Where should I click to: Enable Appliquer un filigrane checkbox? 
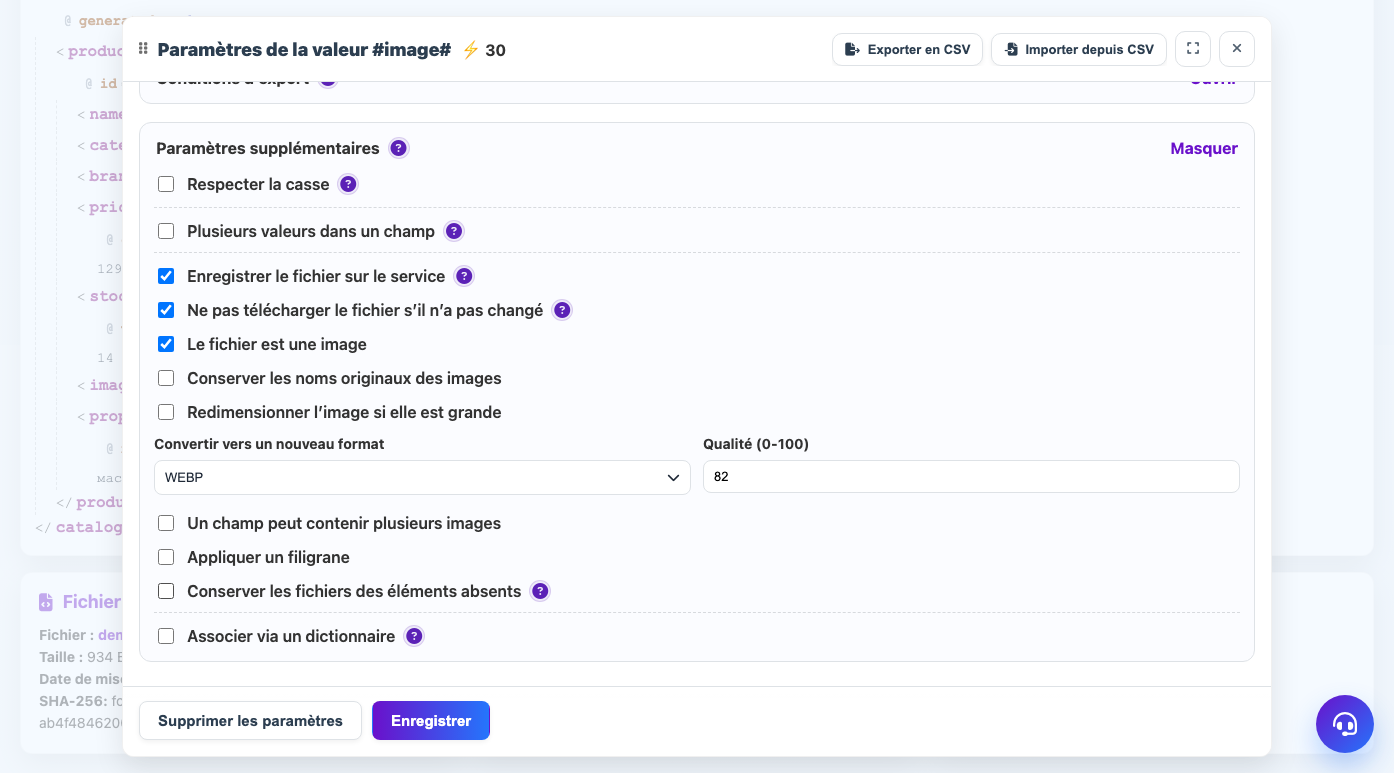click(166, 557)
